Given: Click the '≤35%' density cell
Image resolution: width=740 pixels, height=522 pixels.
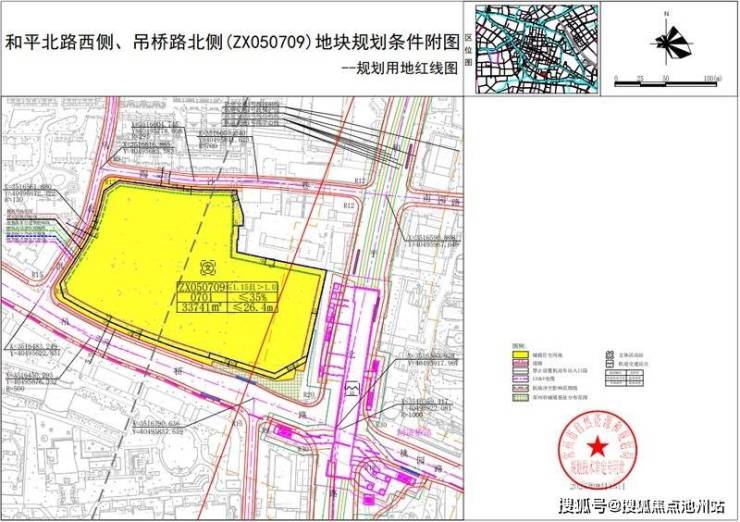Looking at the screenshot, I should 252,297.
